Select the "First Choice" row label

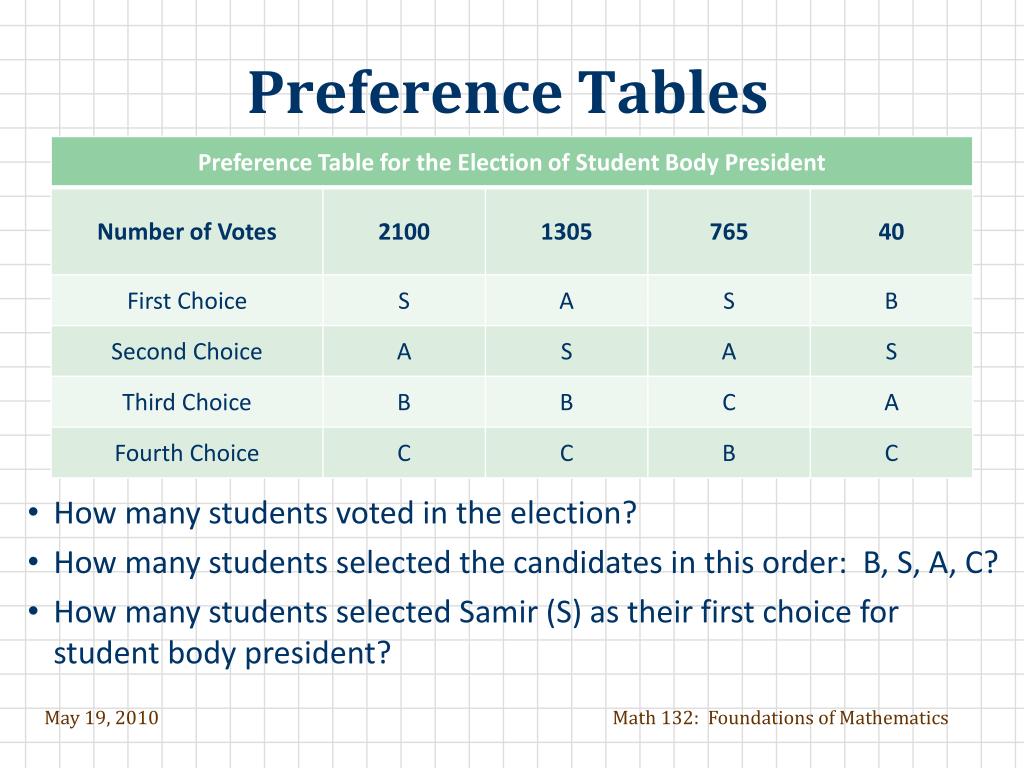(x=187, y=301)
